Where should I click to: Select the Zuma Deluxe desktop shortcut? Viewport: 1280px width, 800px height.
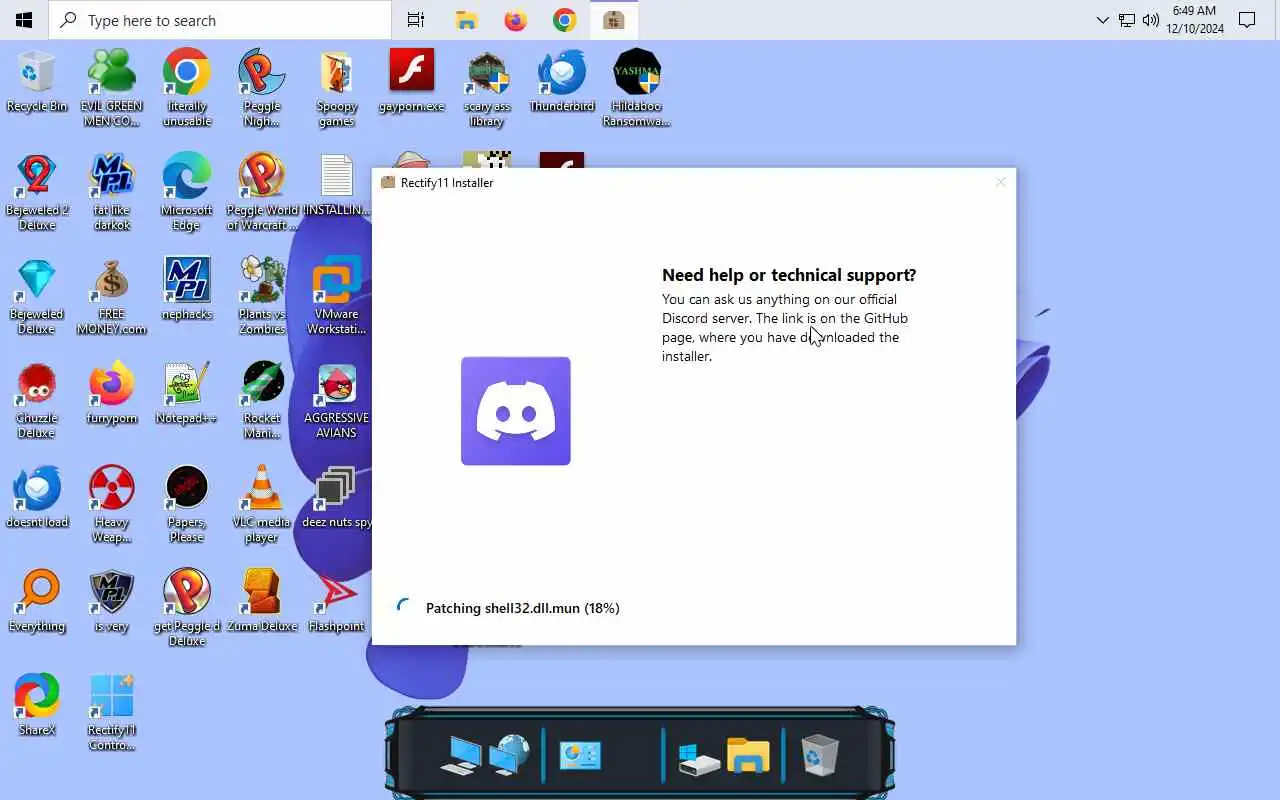tap(262, 602)
